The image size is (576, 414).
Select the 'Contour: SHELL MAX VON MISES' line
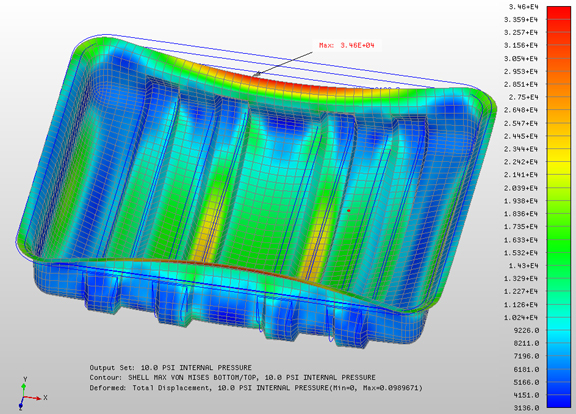tap(233, 378)
